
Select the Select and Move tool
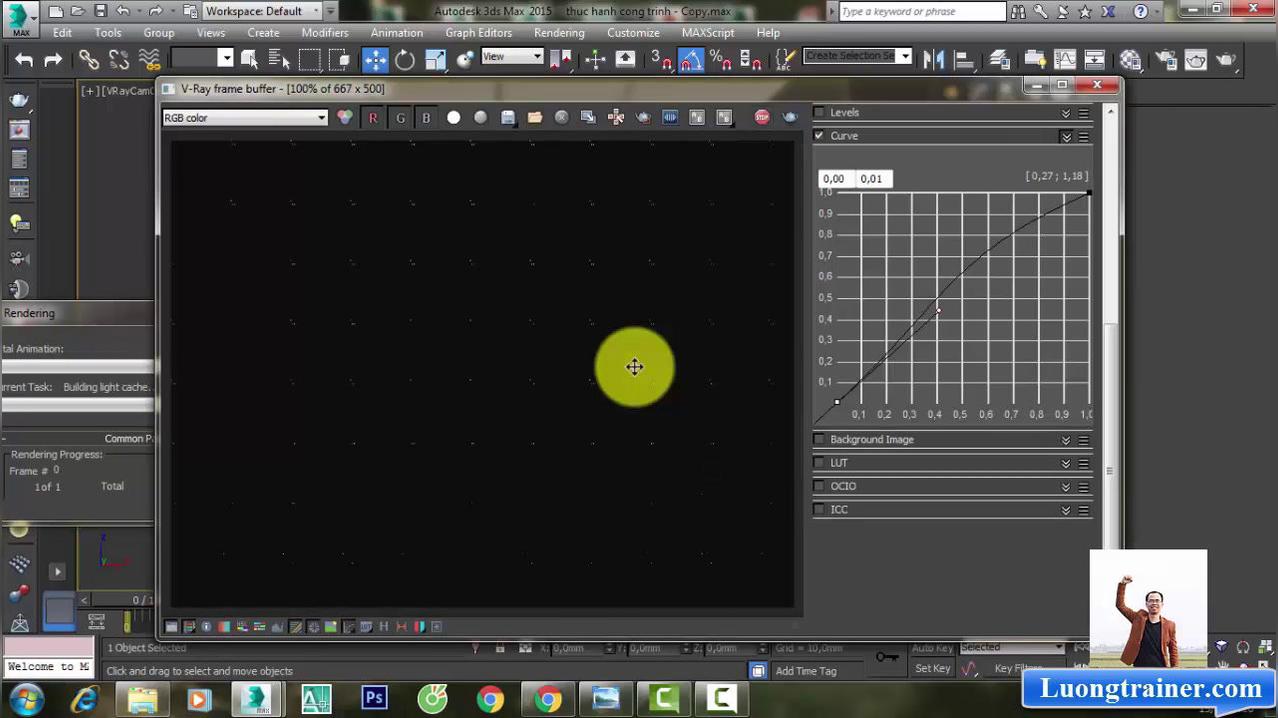tap(375, 59)
